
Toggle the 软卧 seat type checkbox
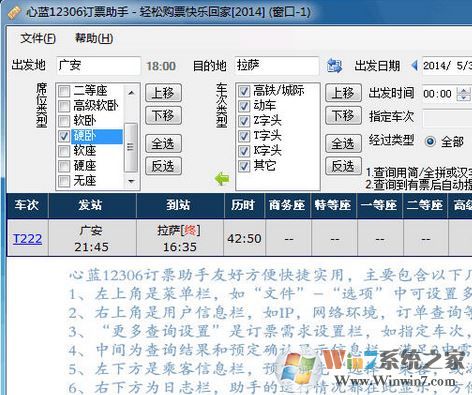[64, 121]
